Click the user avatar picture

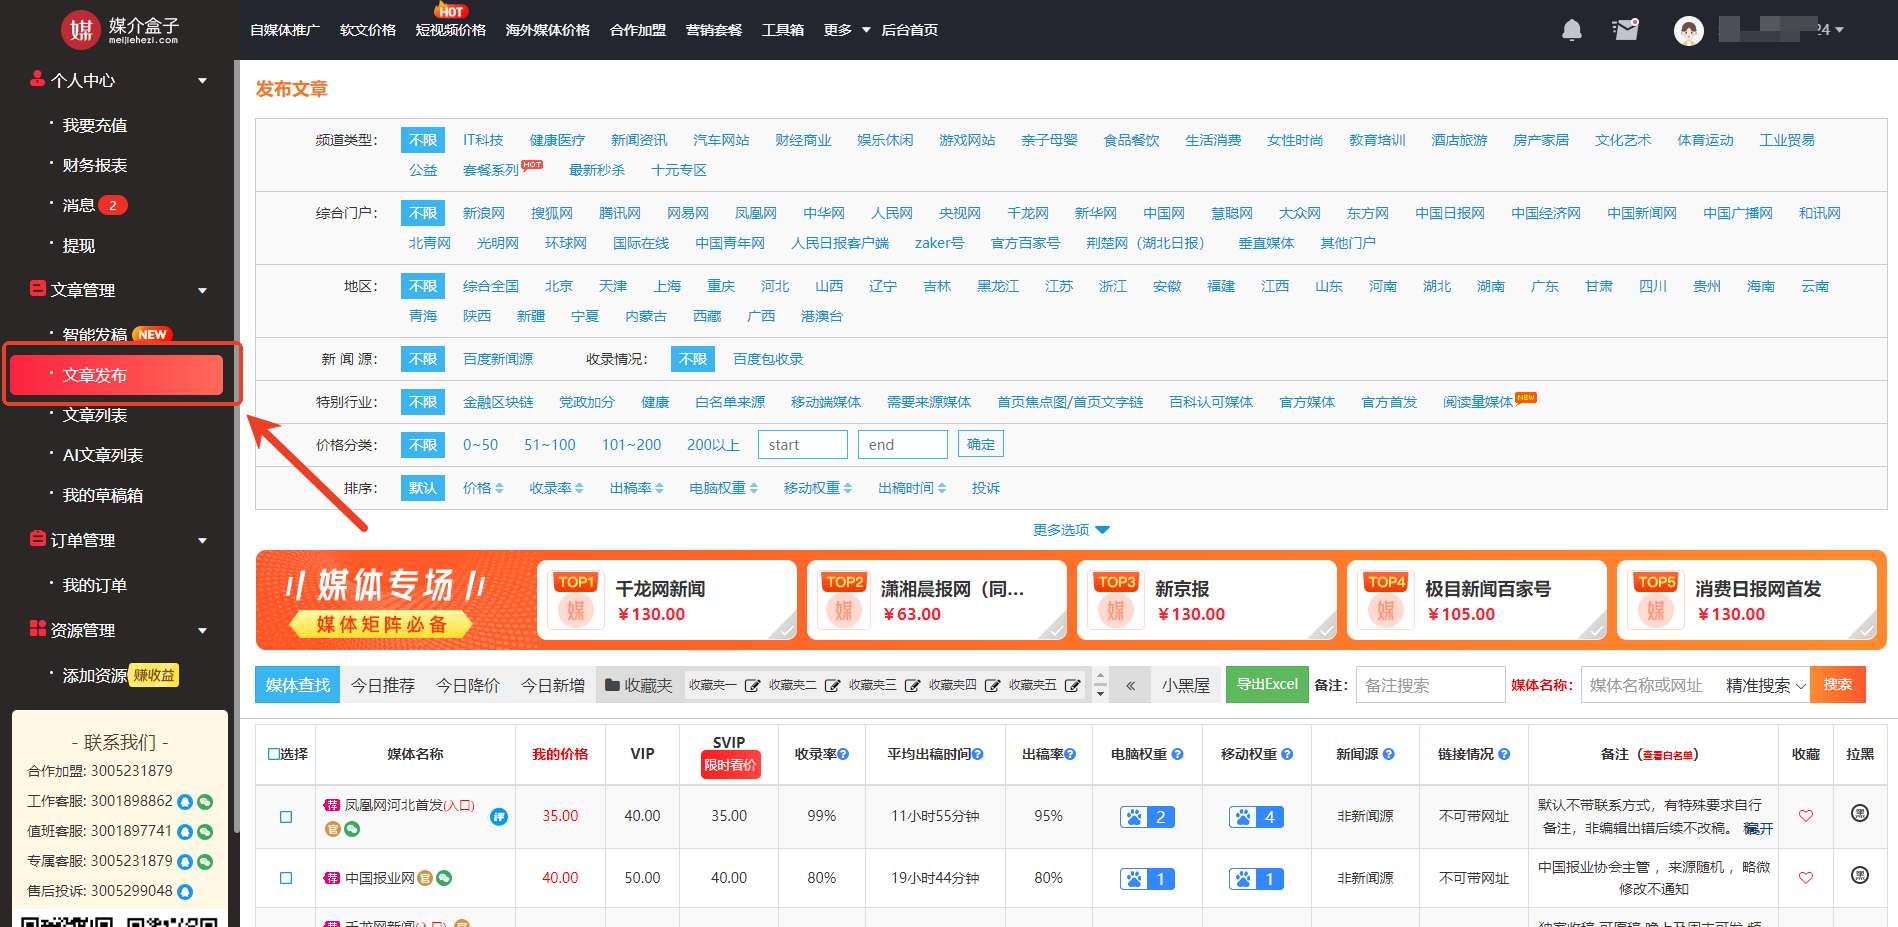(1688, 30)
